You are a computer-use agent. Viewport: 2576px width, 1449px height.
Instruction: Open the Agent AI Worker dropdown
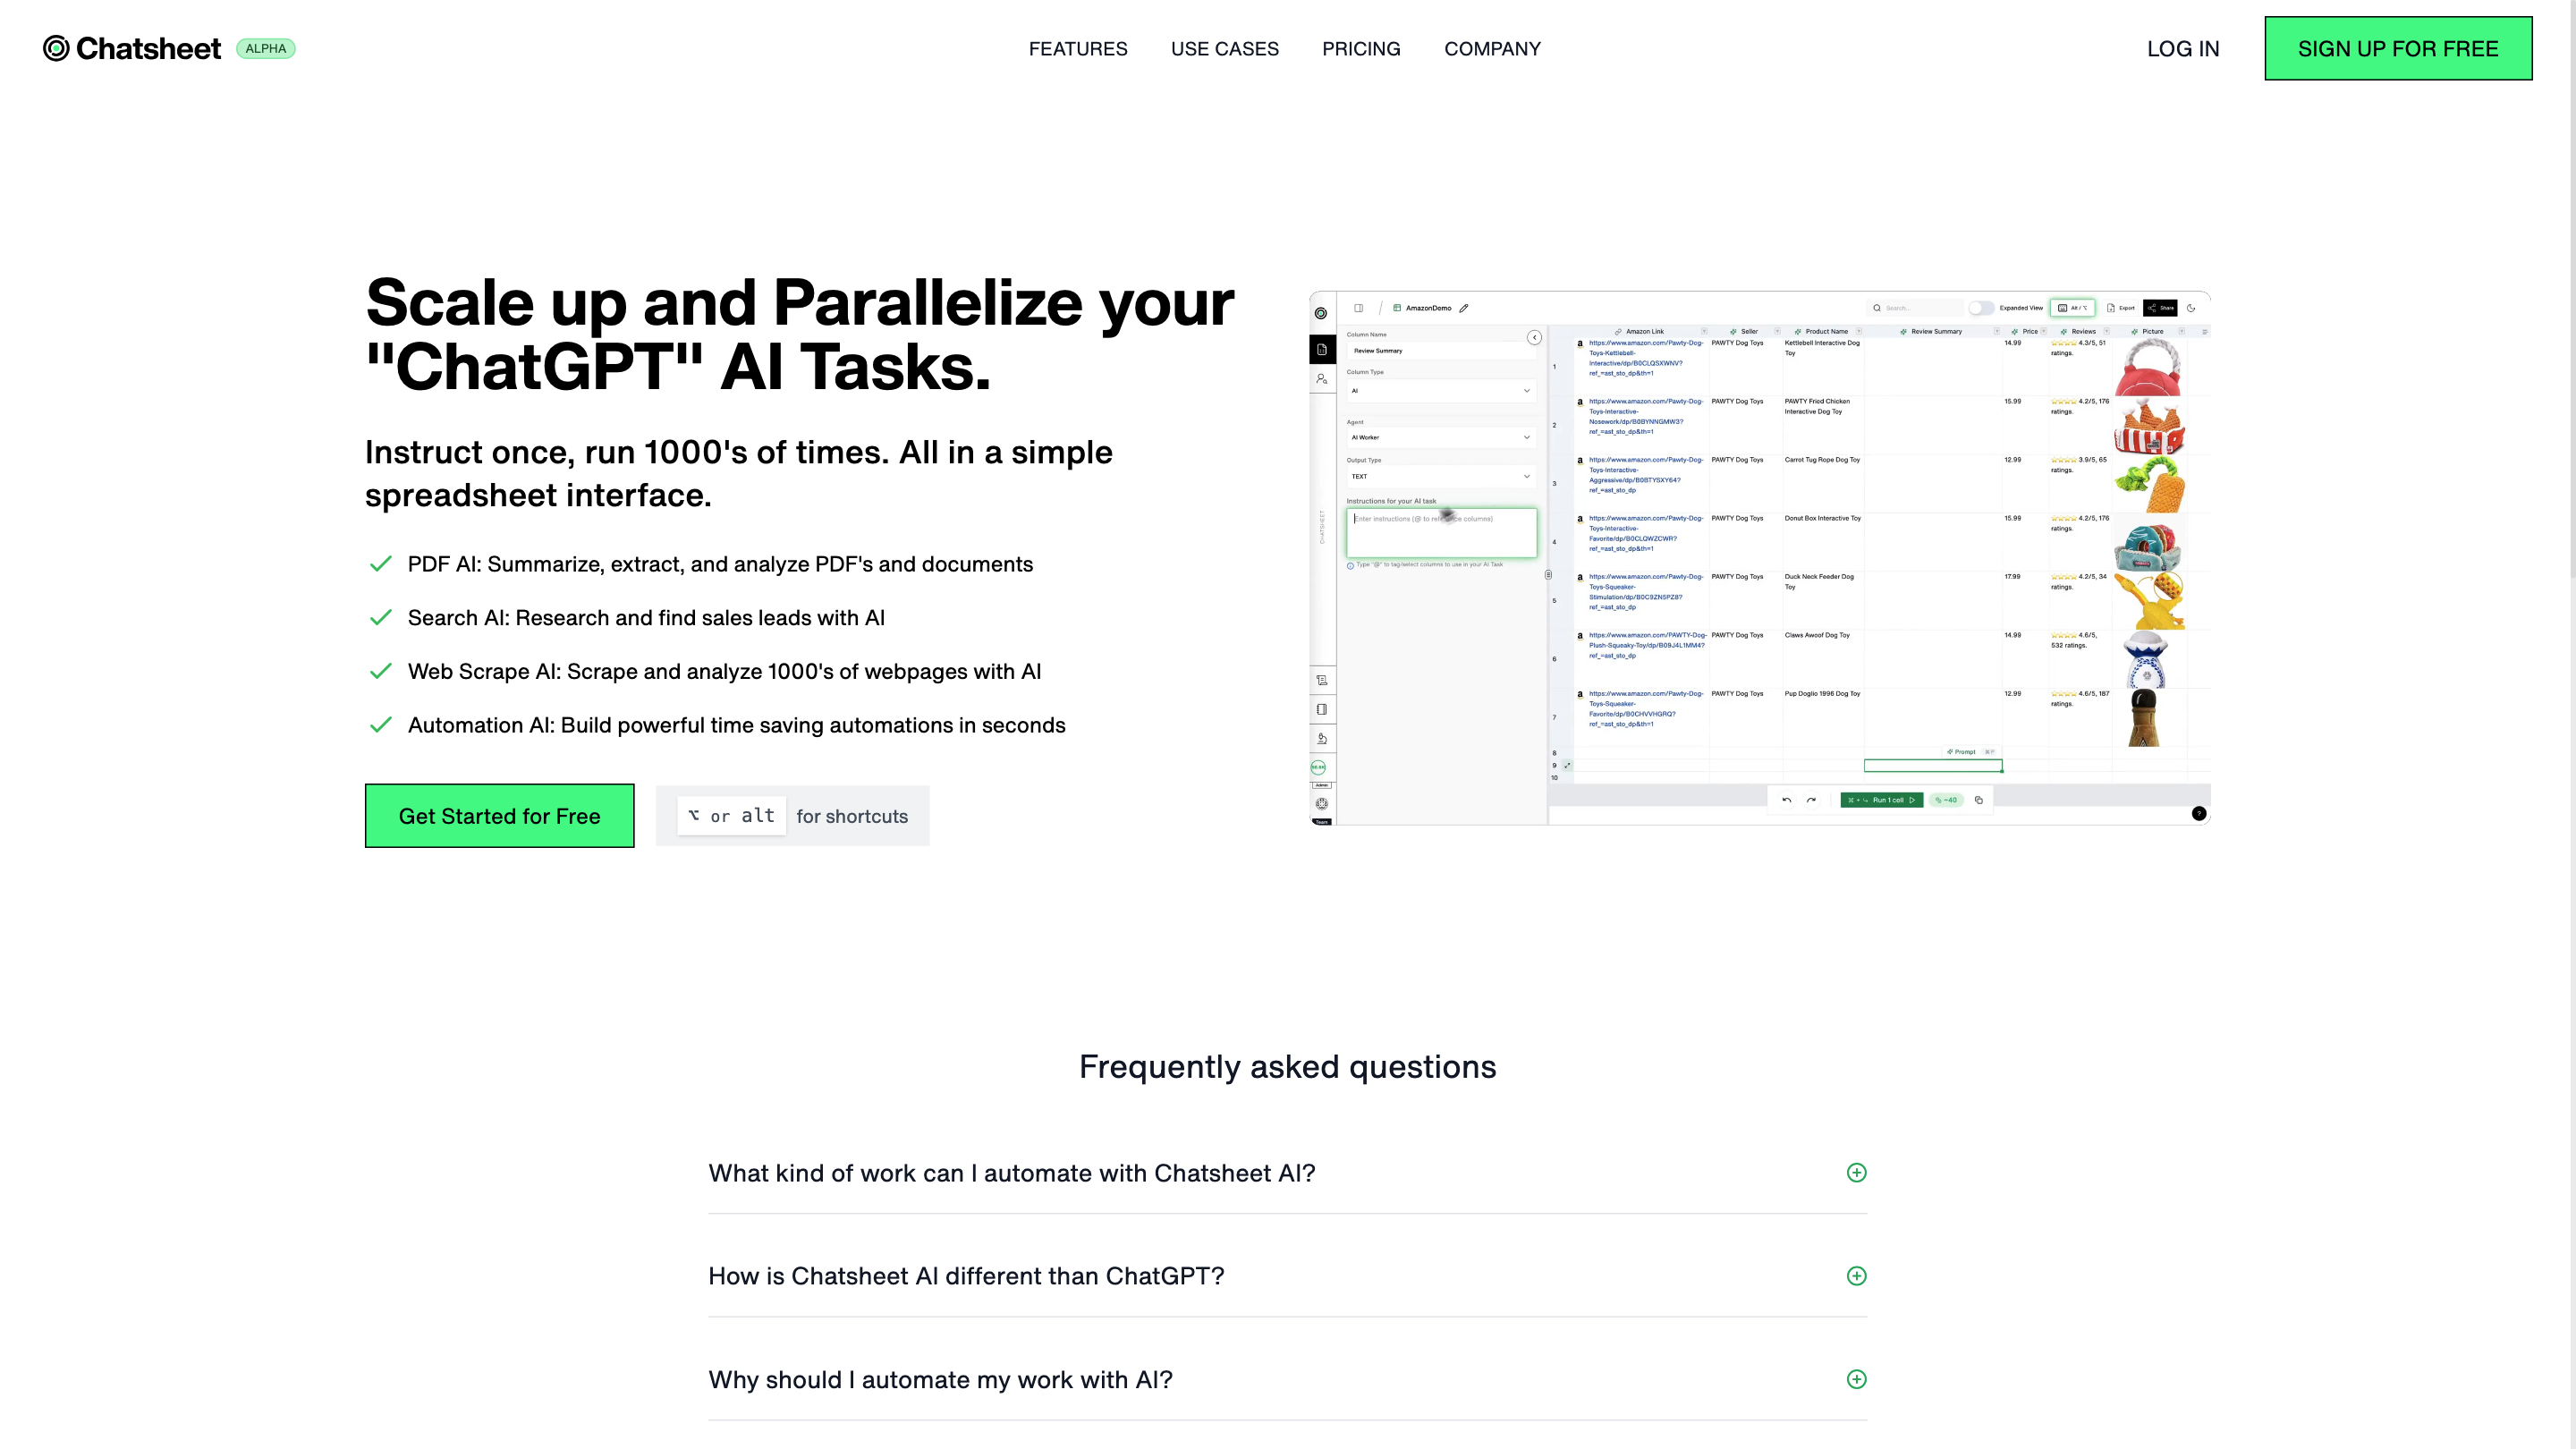1440,437
